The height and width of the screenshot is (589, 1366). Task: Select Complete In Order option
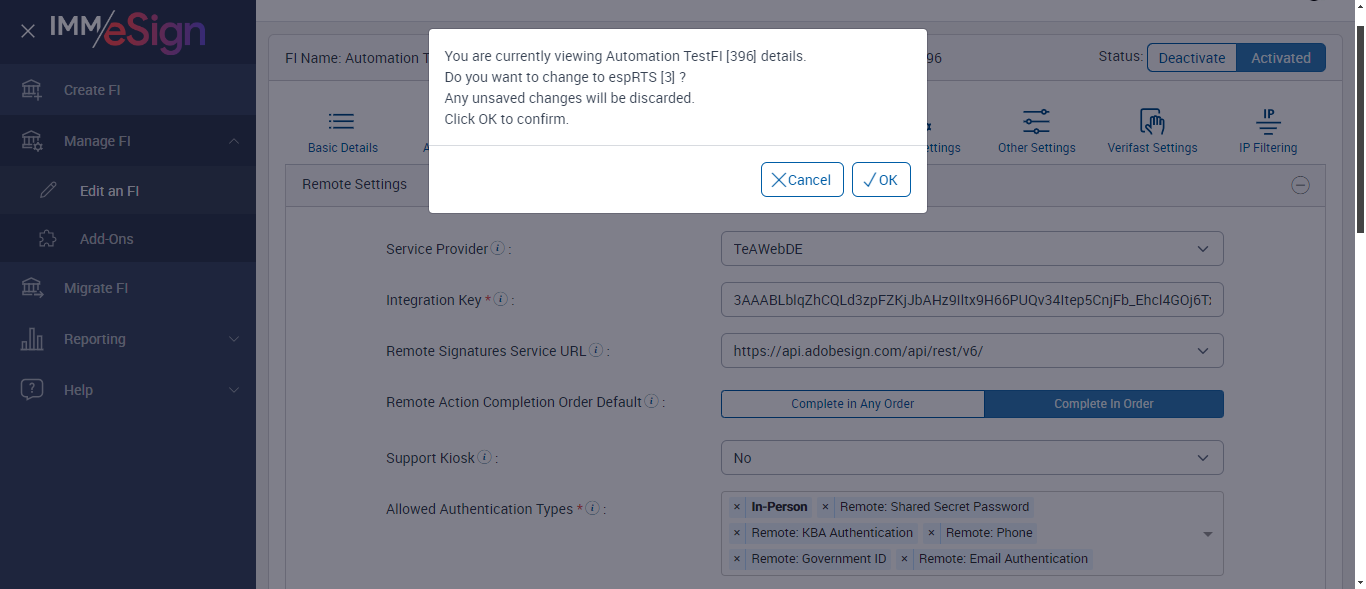pos(1103,404)
